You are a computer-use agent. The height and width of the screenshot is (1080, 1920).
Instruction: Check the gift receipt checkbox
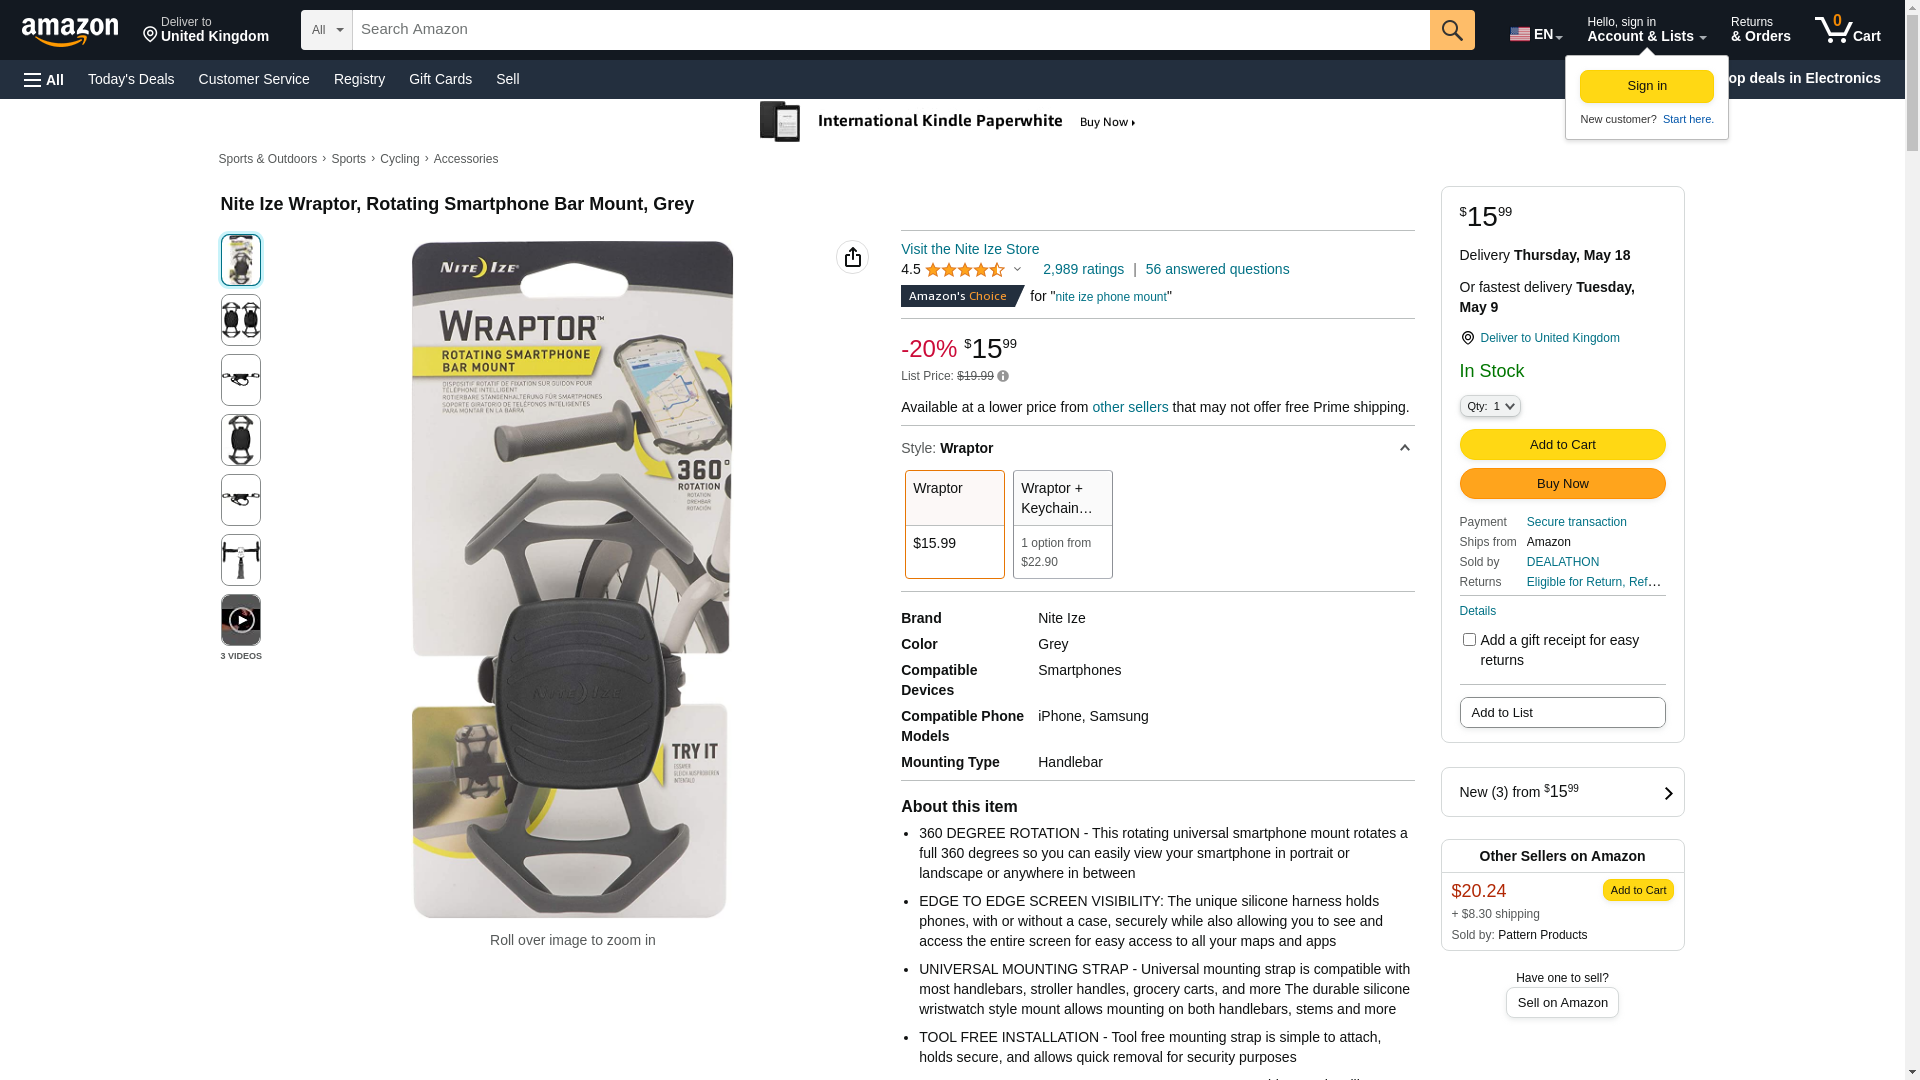coord(1469,640)
